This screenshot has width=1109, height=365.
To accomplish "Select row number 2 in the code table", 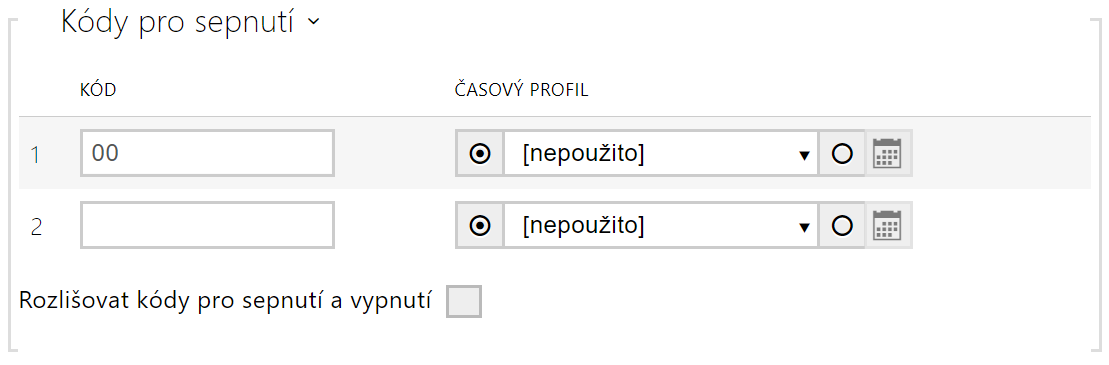I will [x=37, y=228].
